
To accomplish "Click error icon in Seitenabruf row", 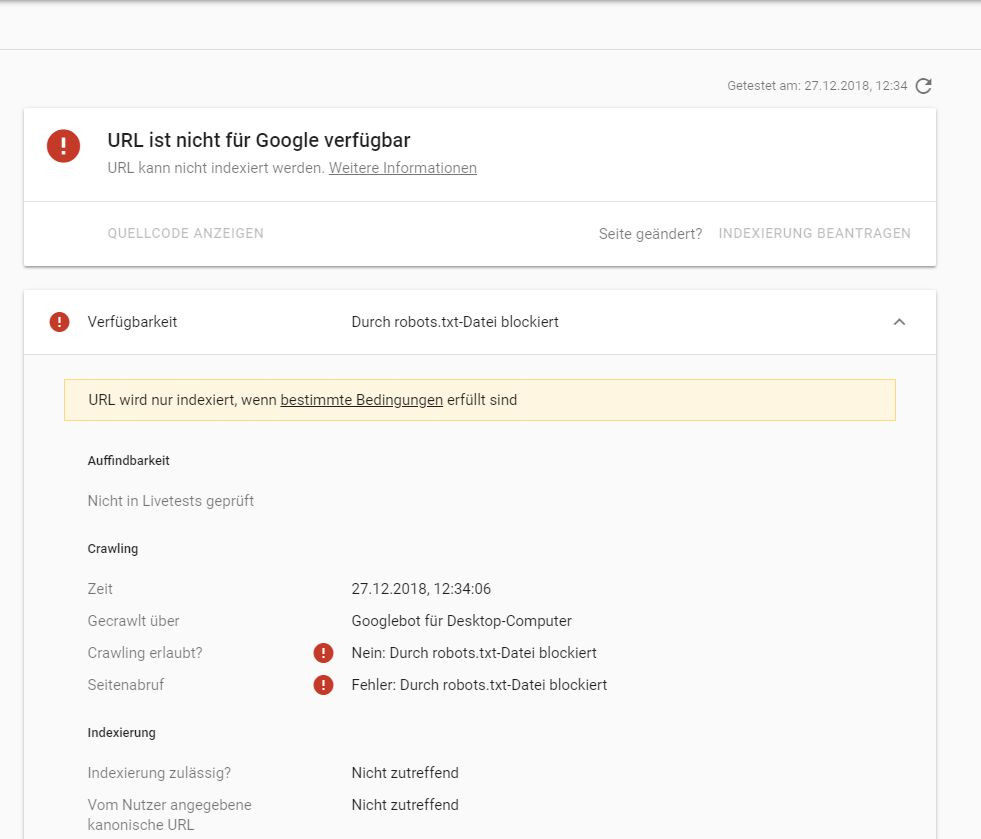I will [x=323, y=684].
